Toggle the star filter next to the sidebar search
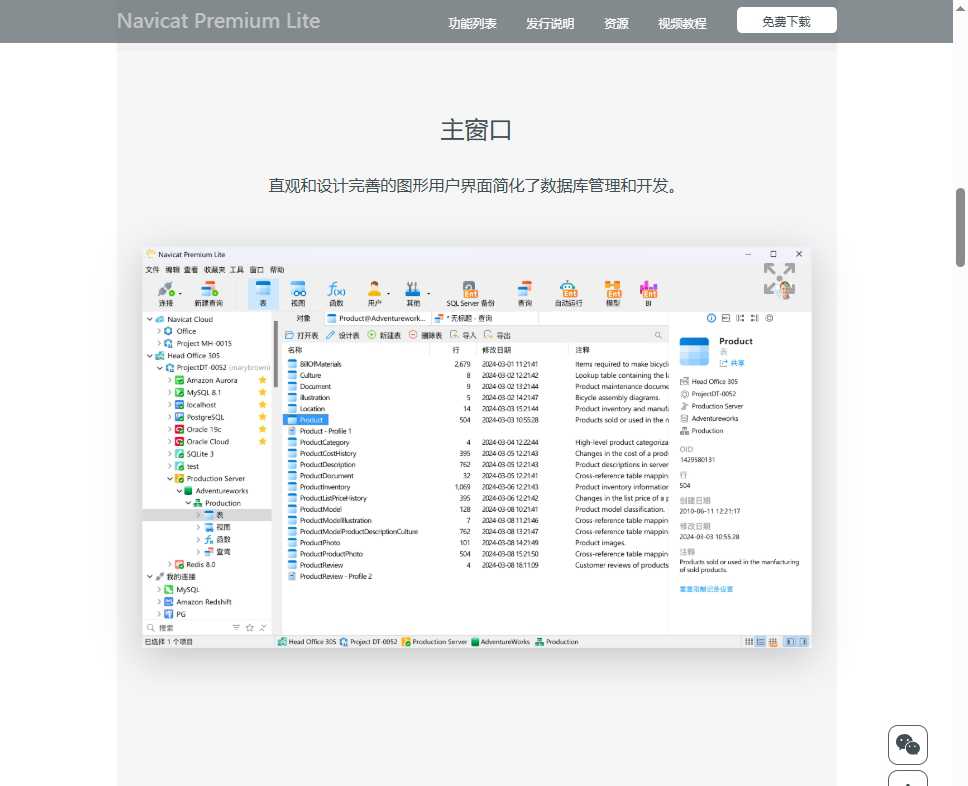The image size is (968, 786). pyautogui.click(x=249, y=627)
